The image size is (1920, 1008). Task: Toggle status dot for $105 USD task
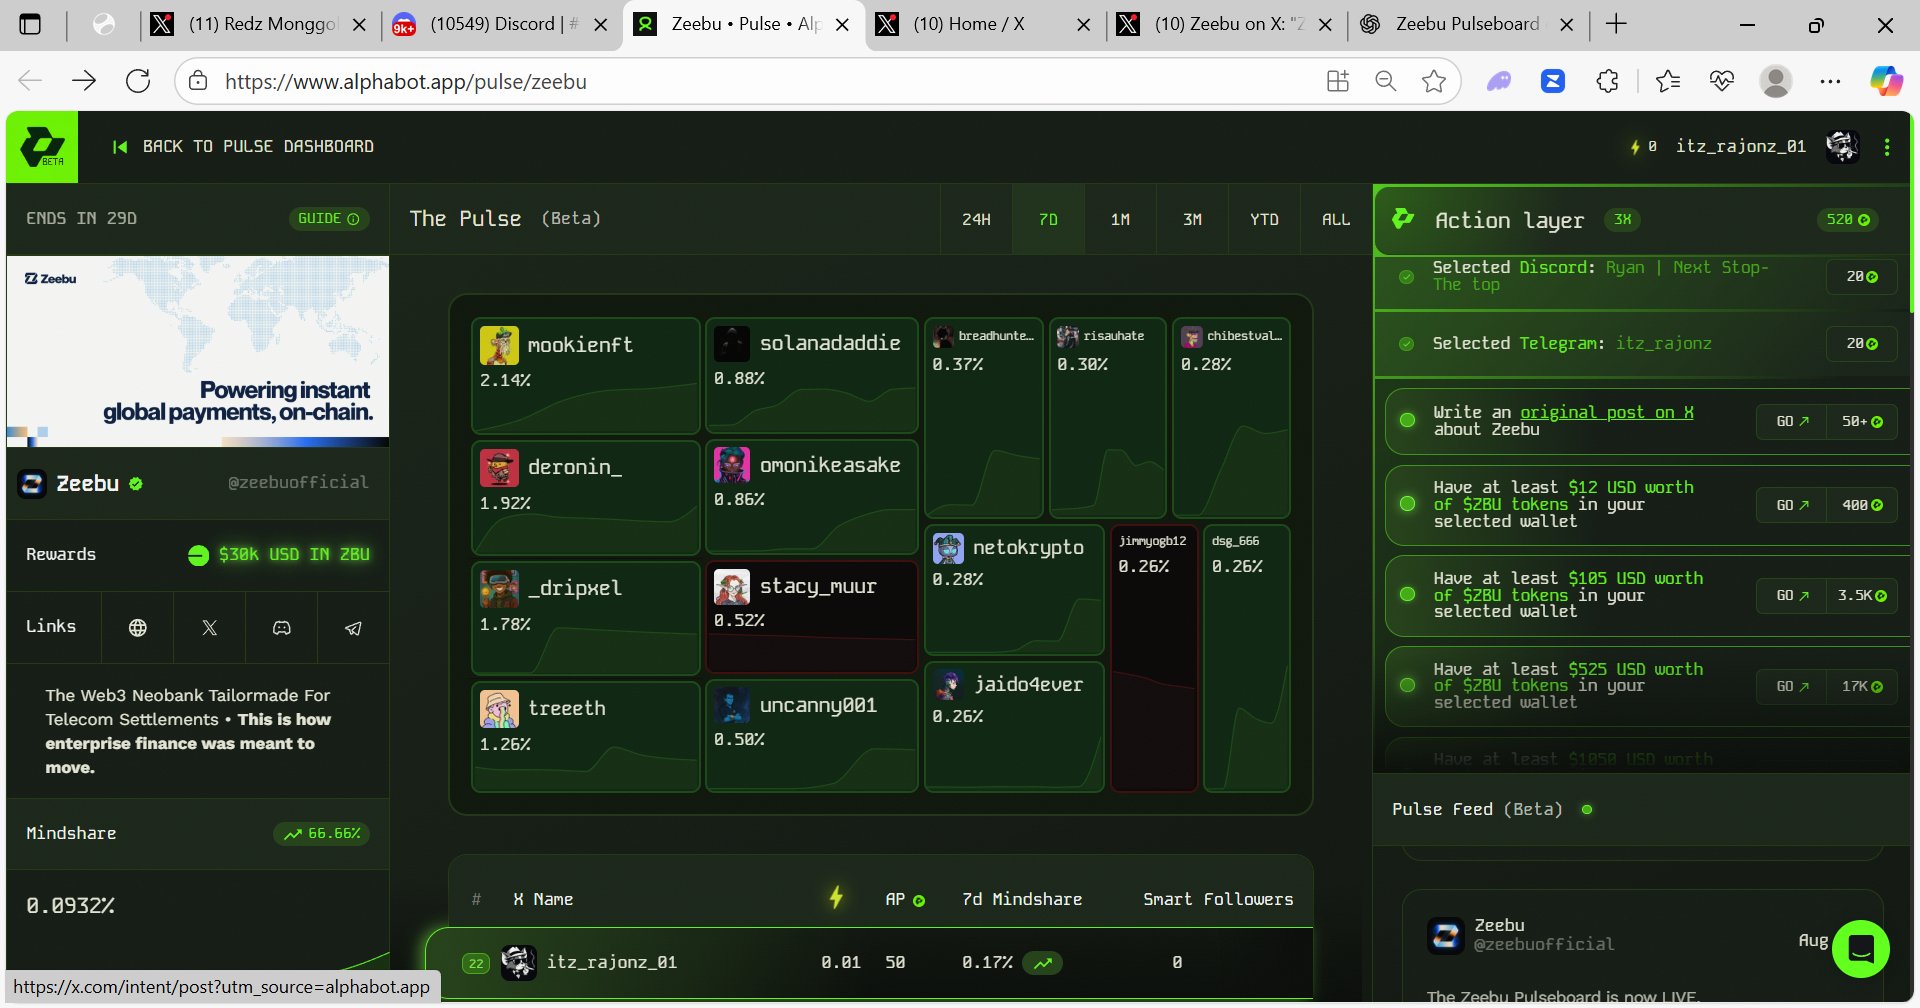click(1407, 595)
